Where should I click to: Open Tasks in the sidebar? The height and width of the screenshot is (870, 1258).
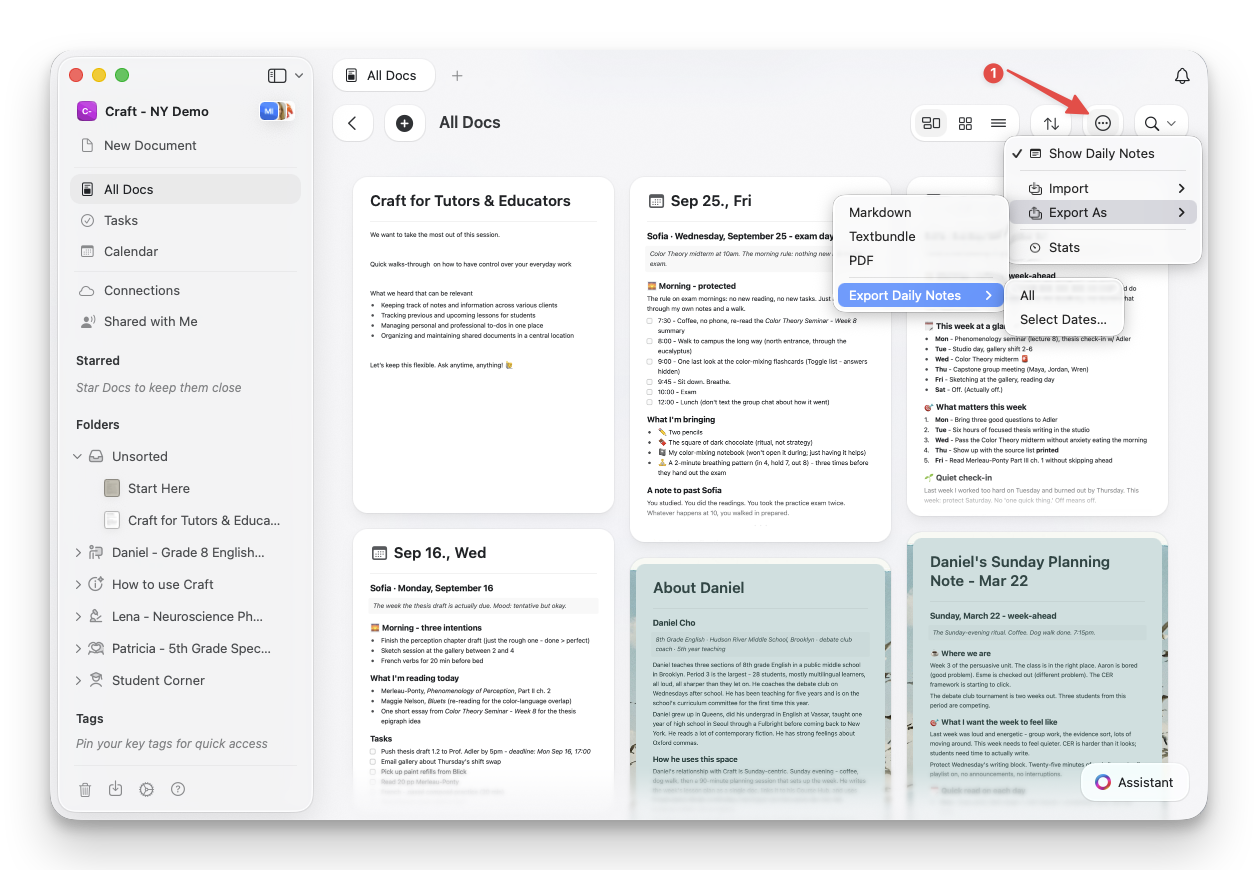pyautogui.click(x=185, y=220)
